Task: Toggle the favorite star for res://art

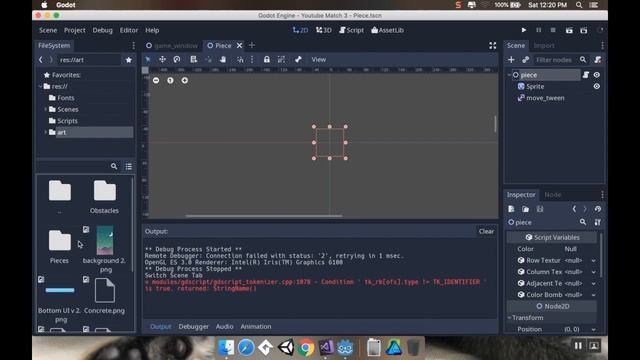Action: [129, 60]
